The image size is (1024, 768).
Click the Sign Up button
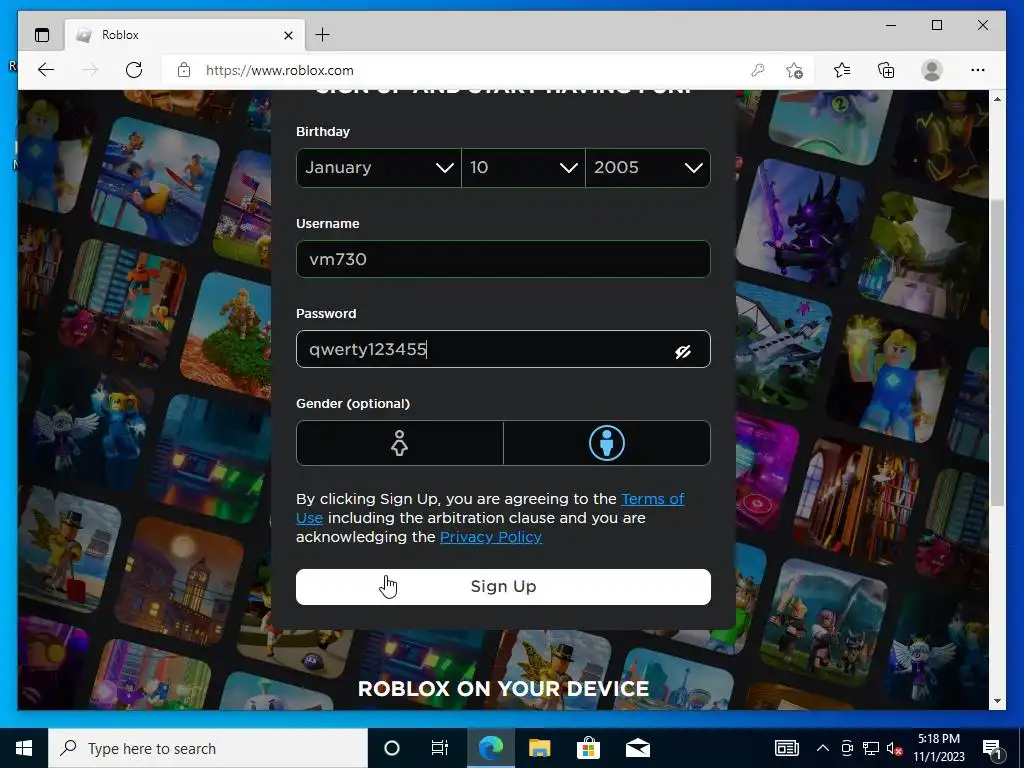click(x=503, y=586)
